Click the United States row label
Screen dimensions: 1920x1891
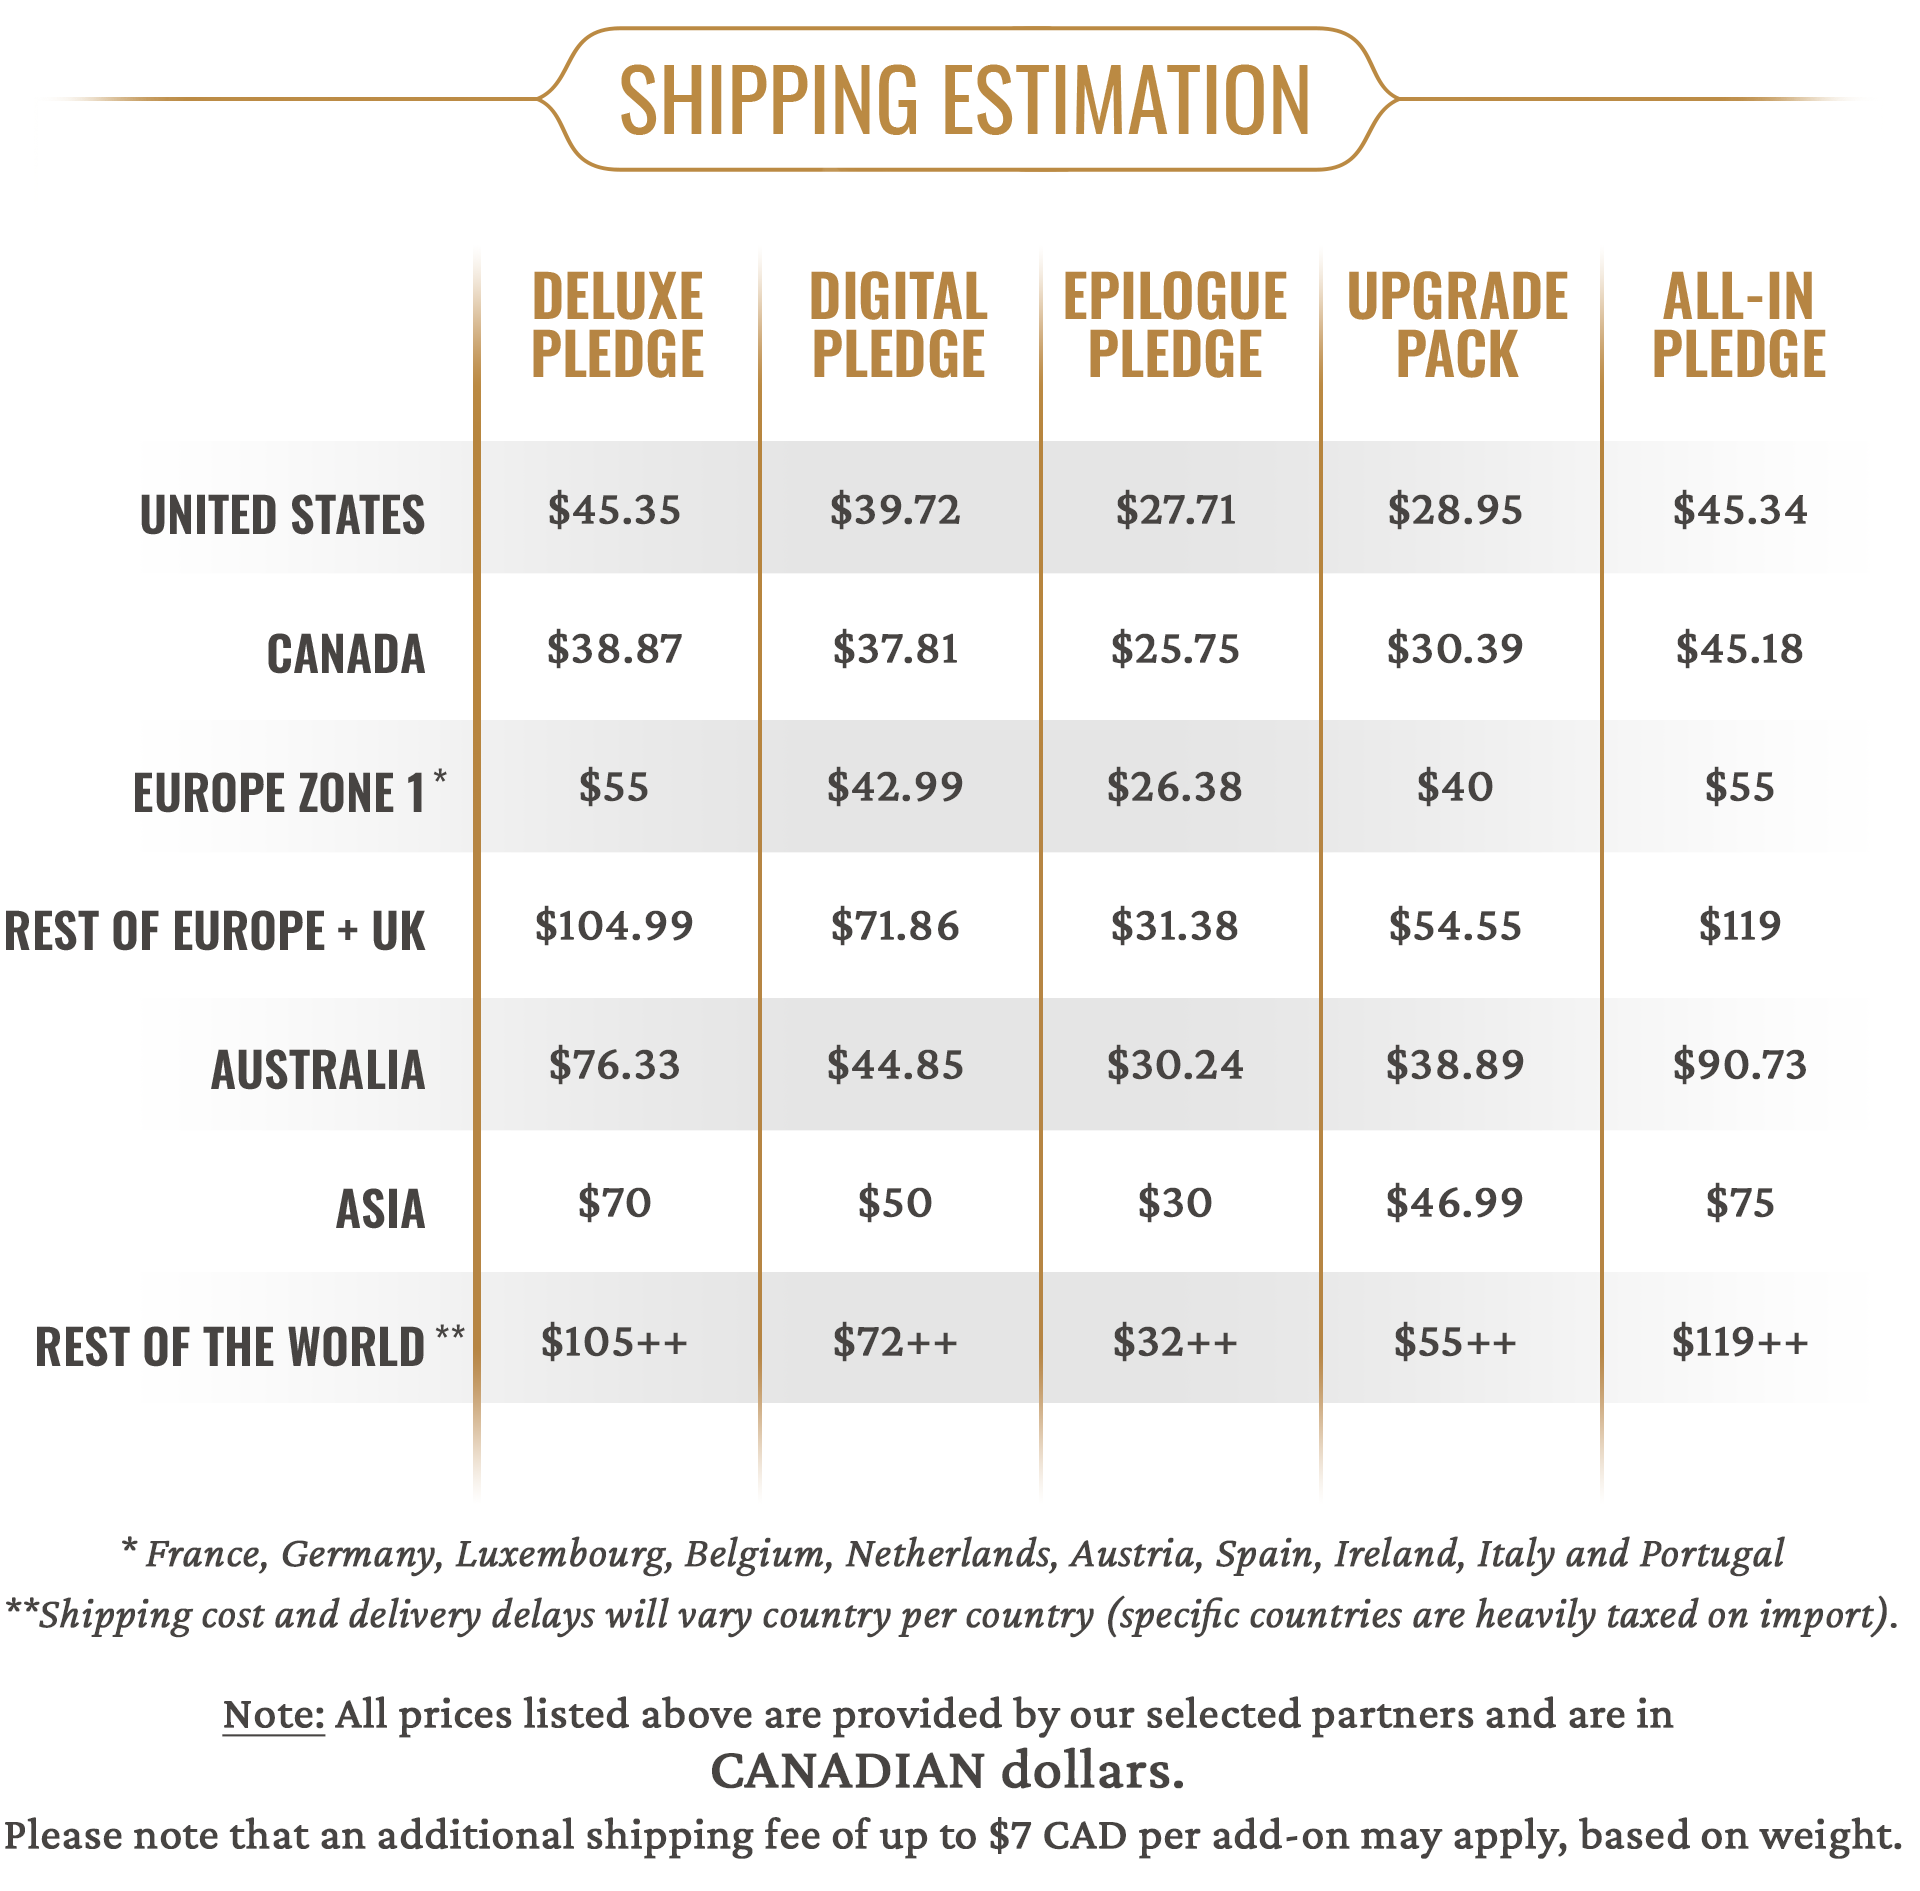282,515
